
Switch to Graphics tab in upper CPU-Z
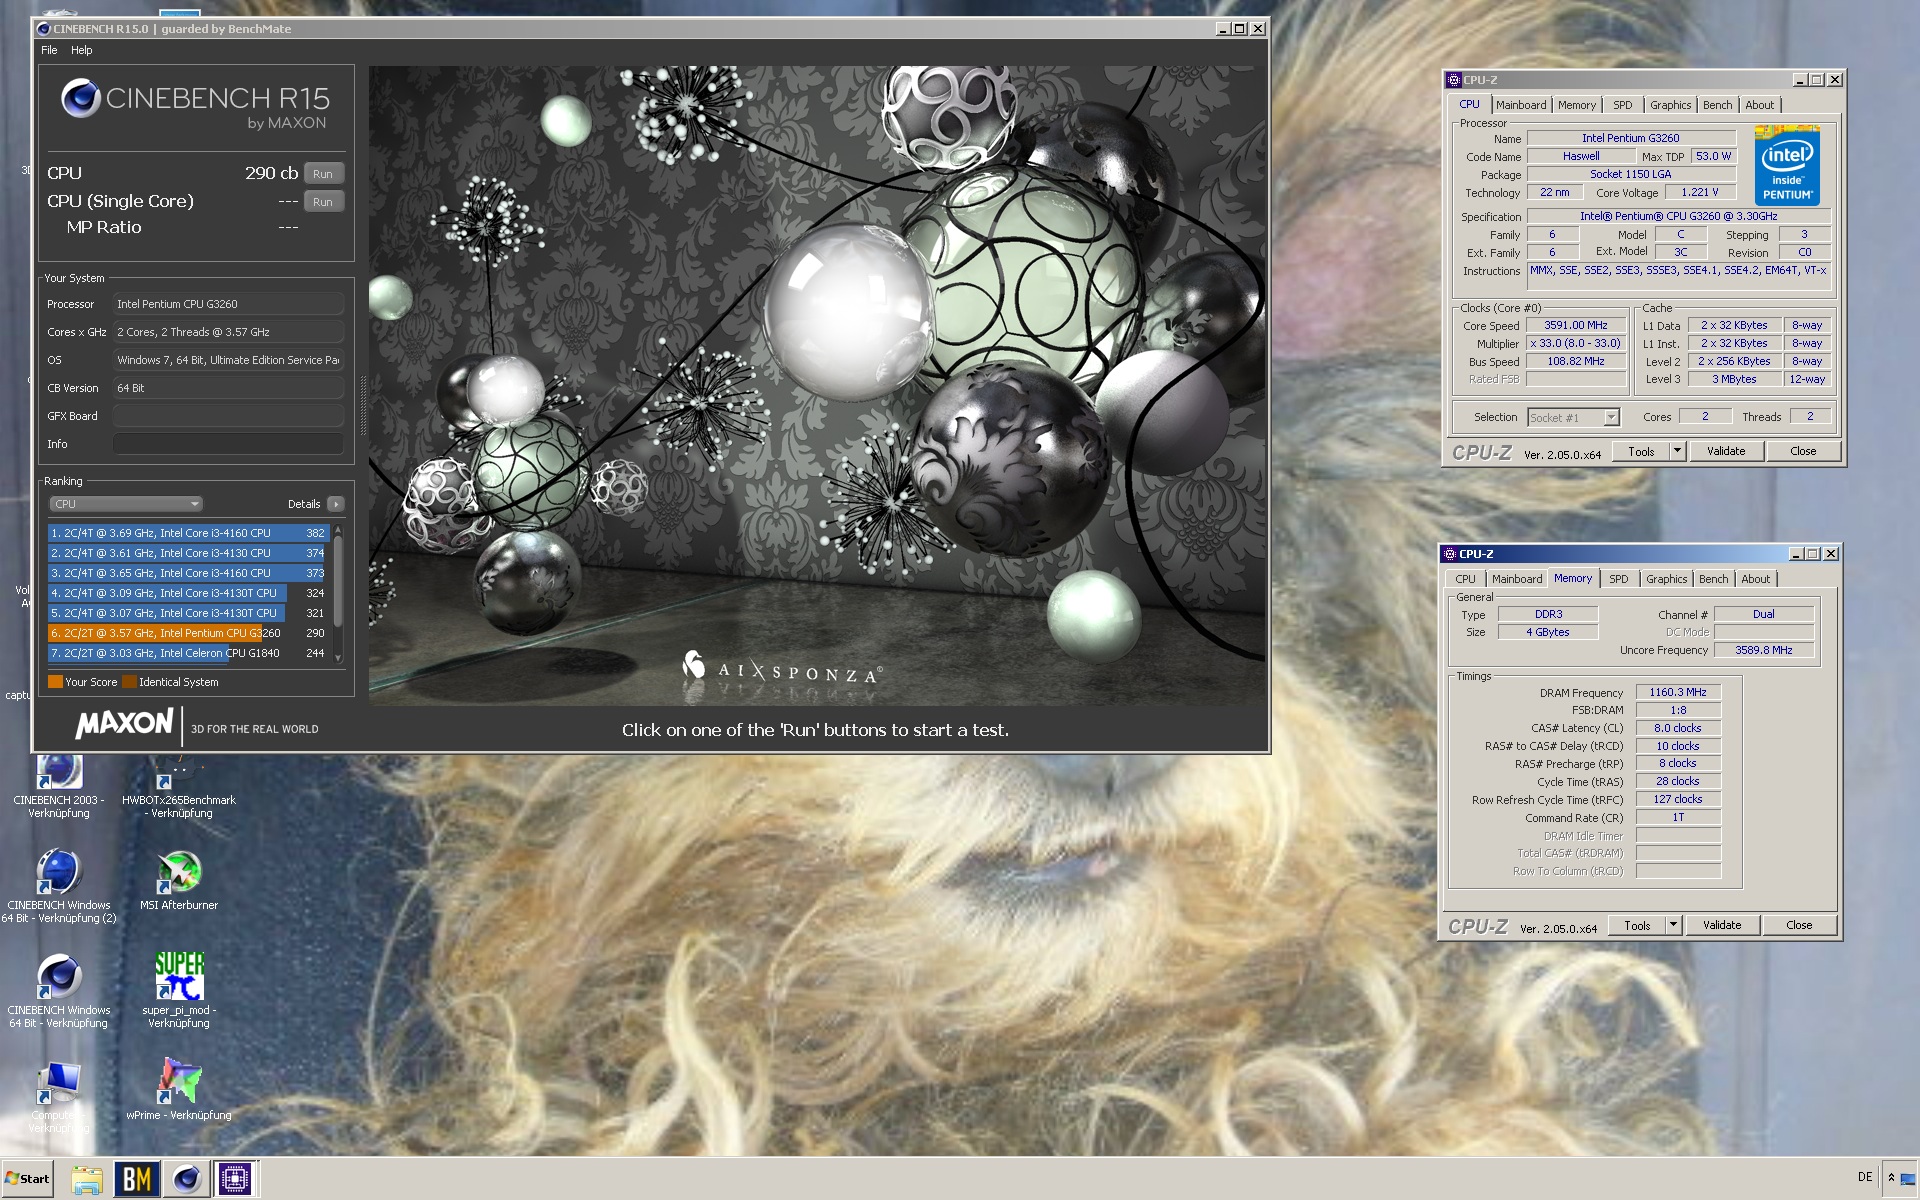click(1671, 105)
